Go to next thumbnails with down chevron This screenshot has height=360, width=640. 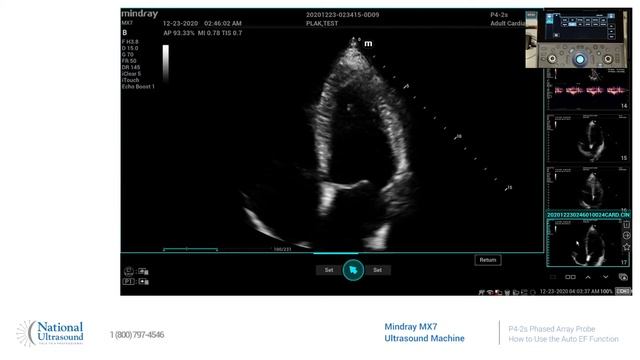(605, 277)
